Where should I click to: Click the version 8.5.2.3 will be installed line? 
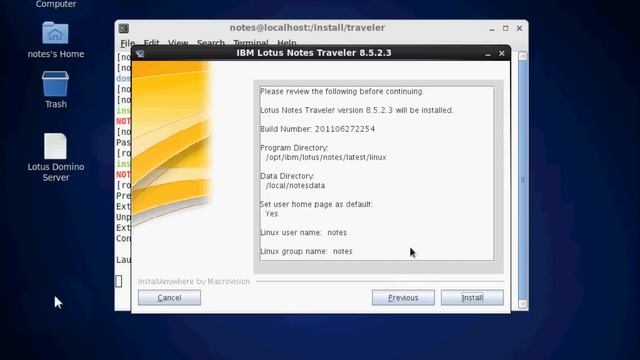357,110
